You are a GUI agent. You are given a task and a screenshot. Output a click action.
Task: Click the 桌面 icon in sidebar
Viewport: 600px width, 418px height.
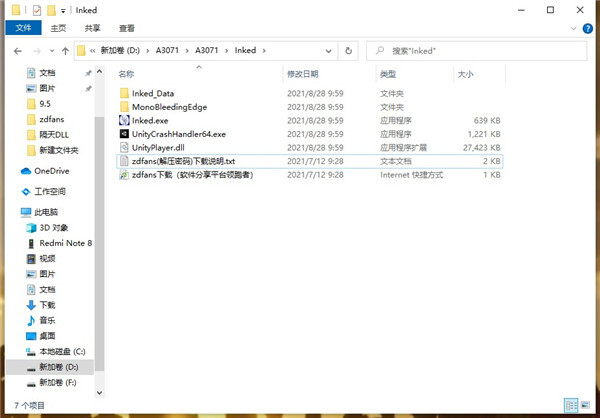pos(31,336)
